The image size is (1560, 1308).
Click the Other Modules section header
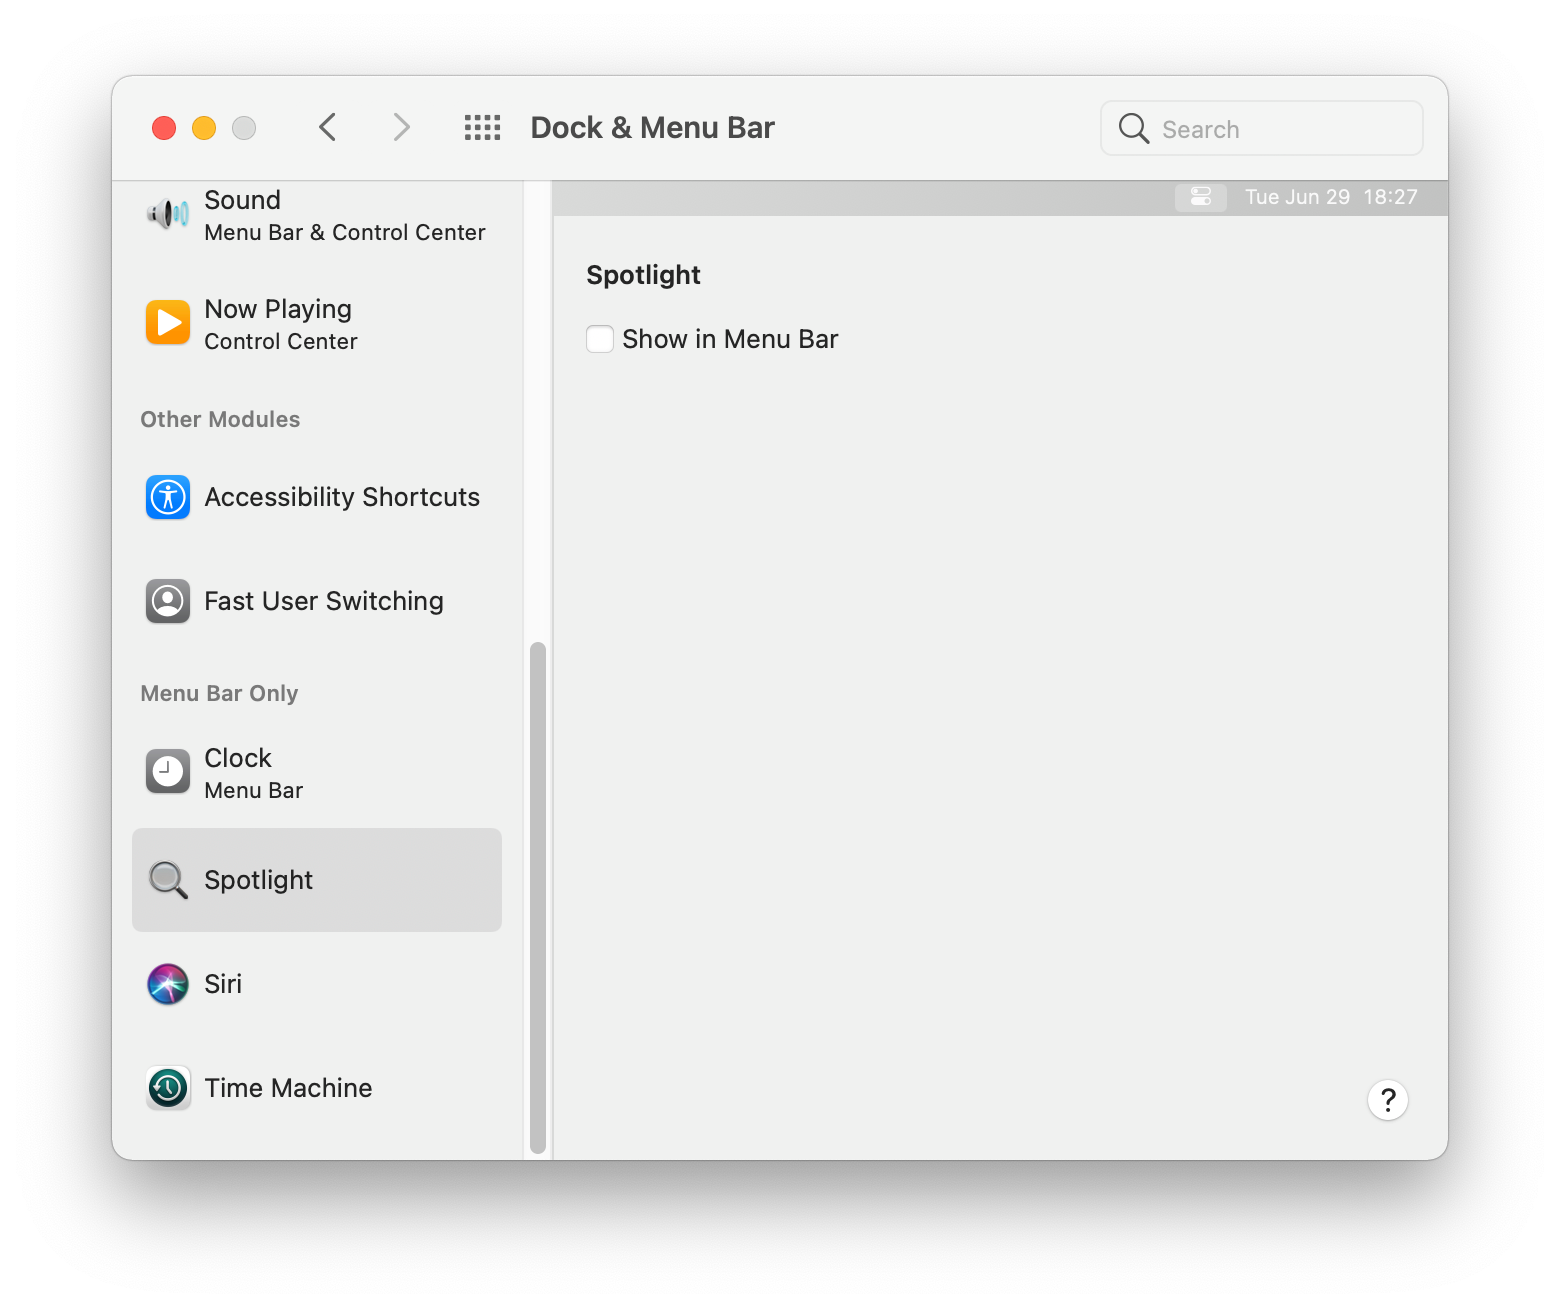coord(220,419)
